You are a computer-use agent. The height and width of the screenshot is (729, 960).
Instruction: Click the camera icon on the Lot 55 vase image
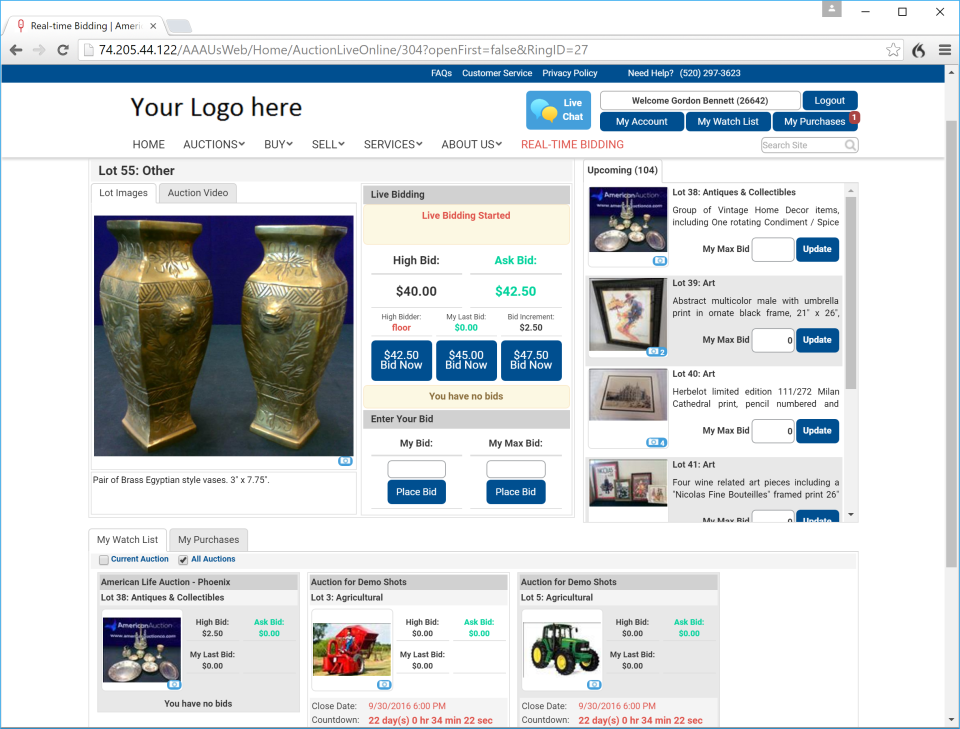[x=345, y=460]
